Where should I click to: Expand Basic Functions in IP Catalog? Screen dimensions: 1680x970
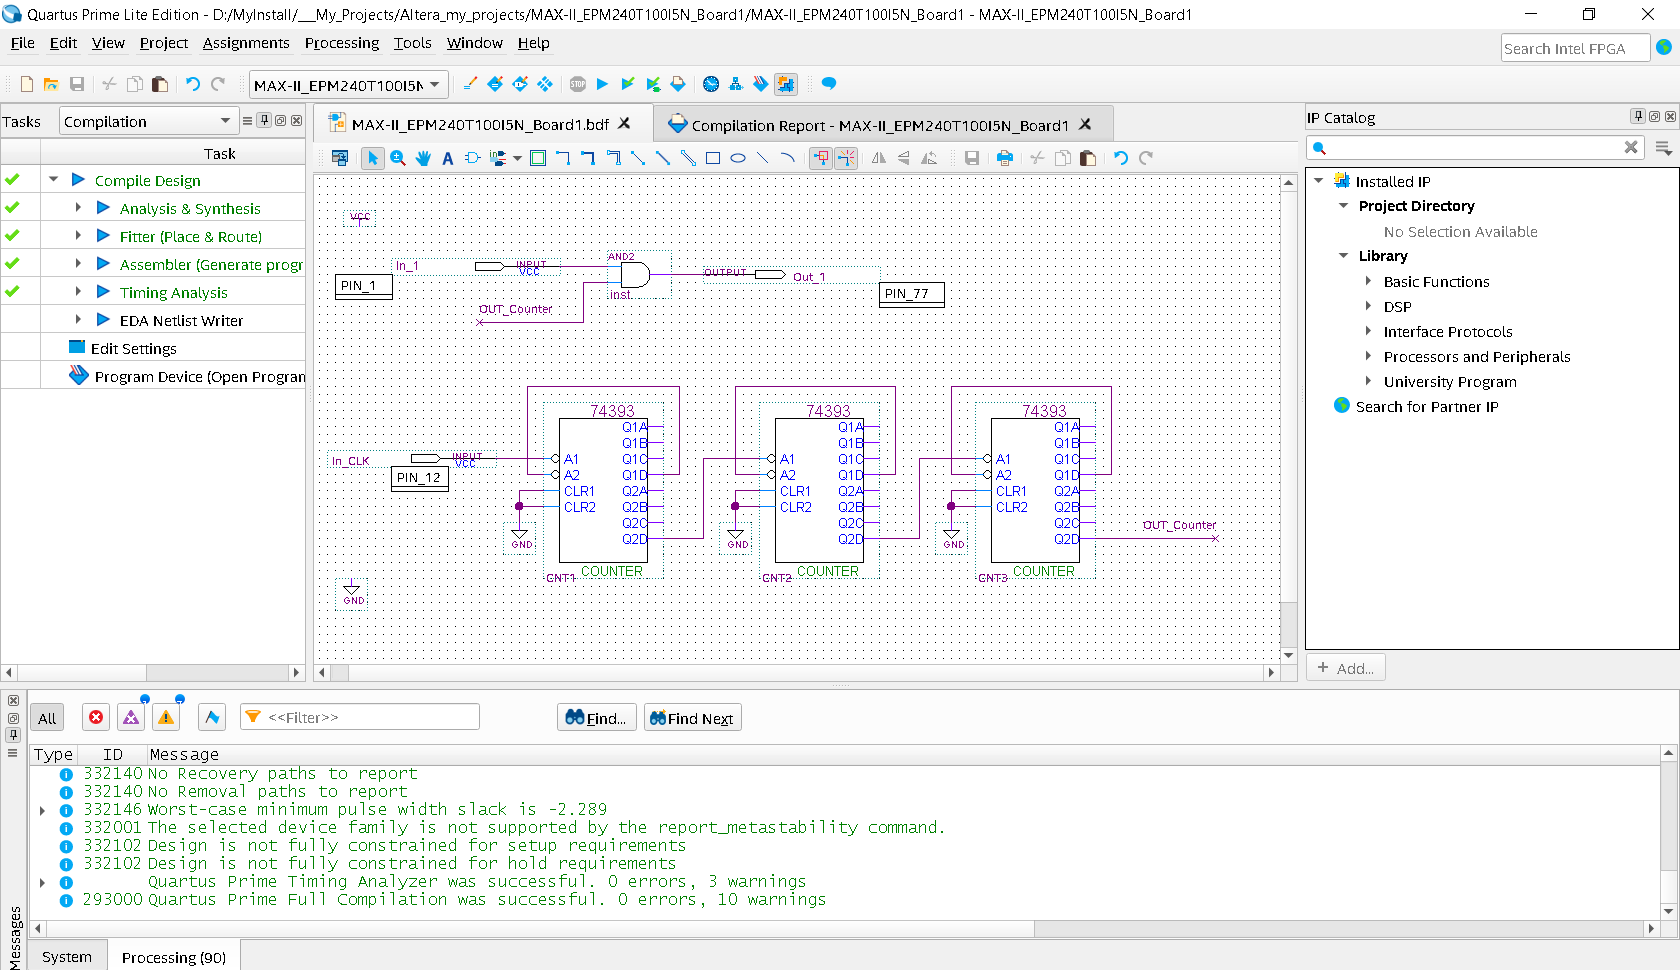point(1368,281)
